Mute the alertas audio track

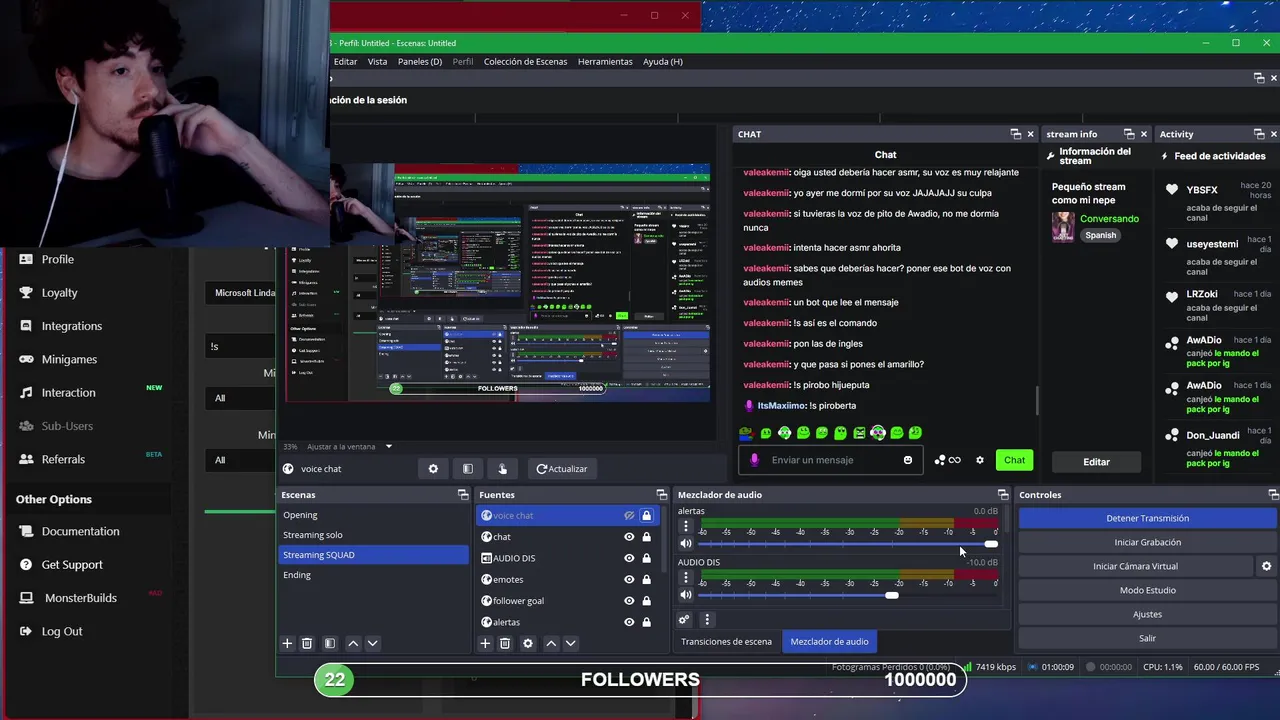coord(686,544)
